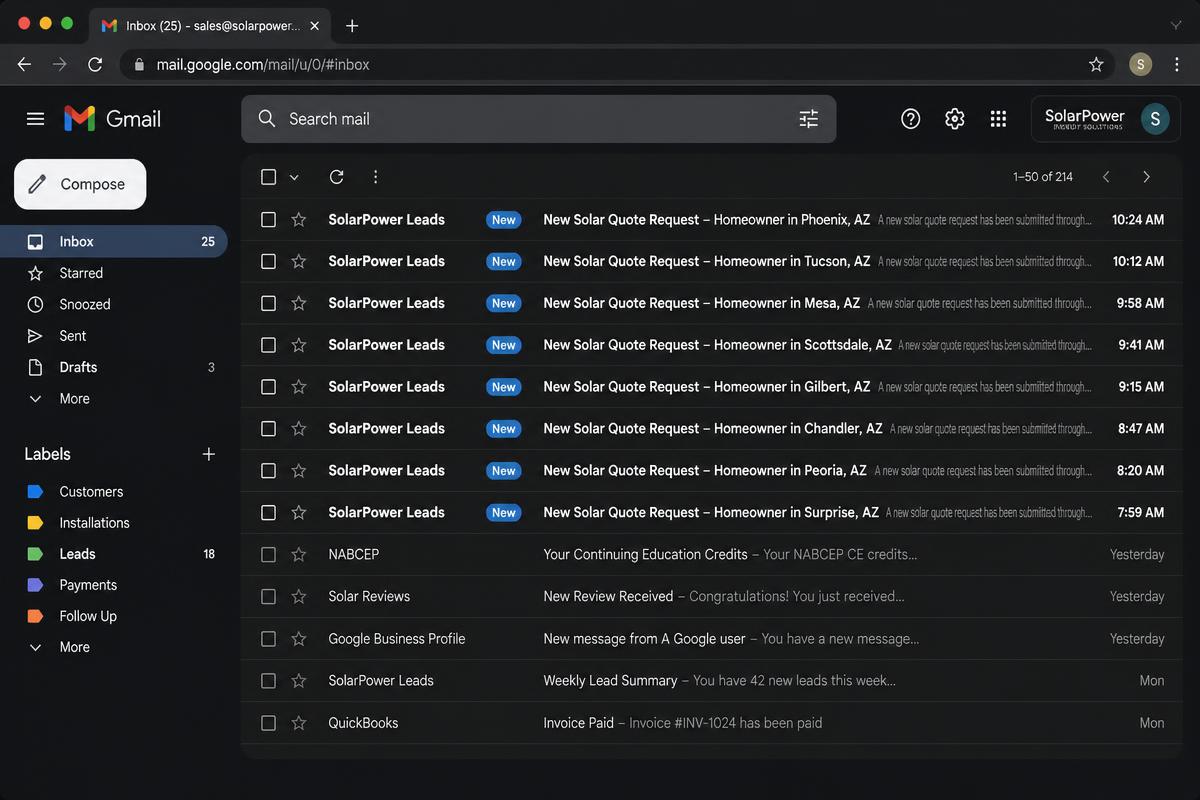The width and height of the screenshot is (1200, 800).
Task: Star the QuickBooks Invoice Paid email
Action: coord(298,722)
